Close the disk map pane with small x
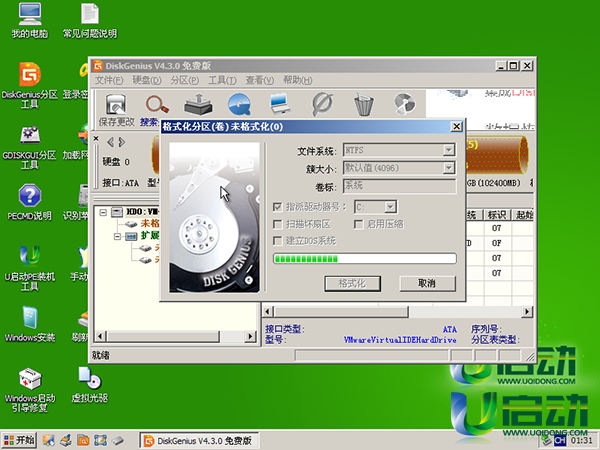 96,138
